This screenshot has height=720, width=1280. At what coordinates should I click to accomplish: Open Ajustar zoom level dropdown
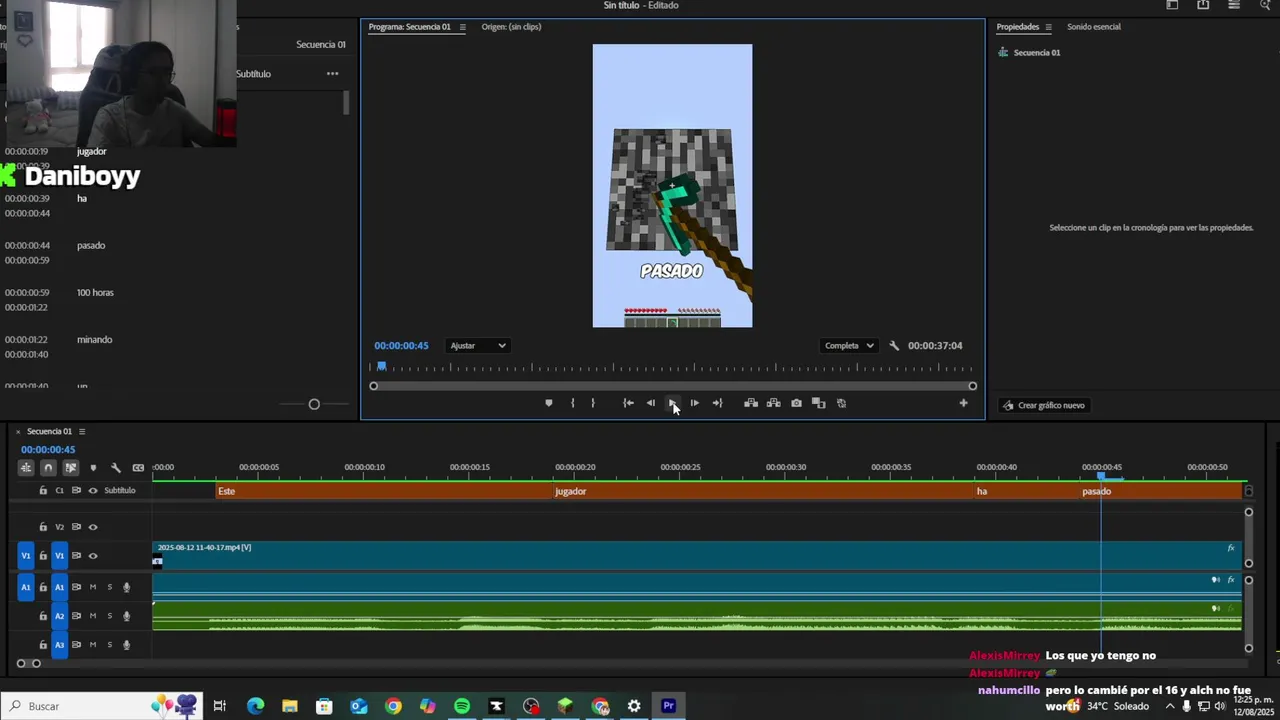[x=478, y=346]
